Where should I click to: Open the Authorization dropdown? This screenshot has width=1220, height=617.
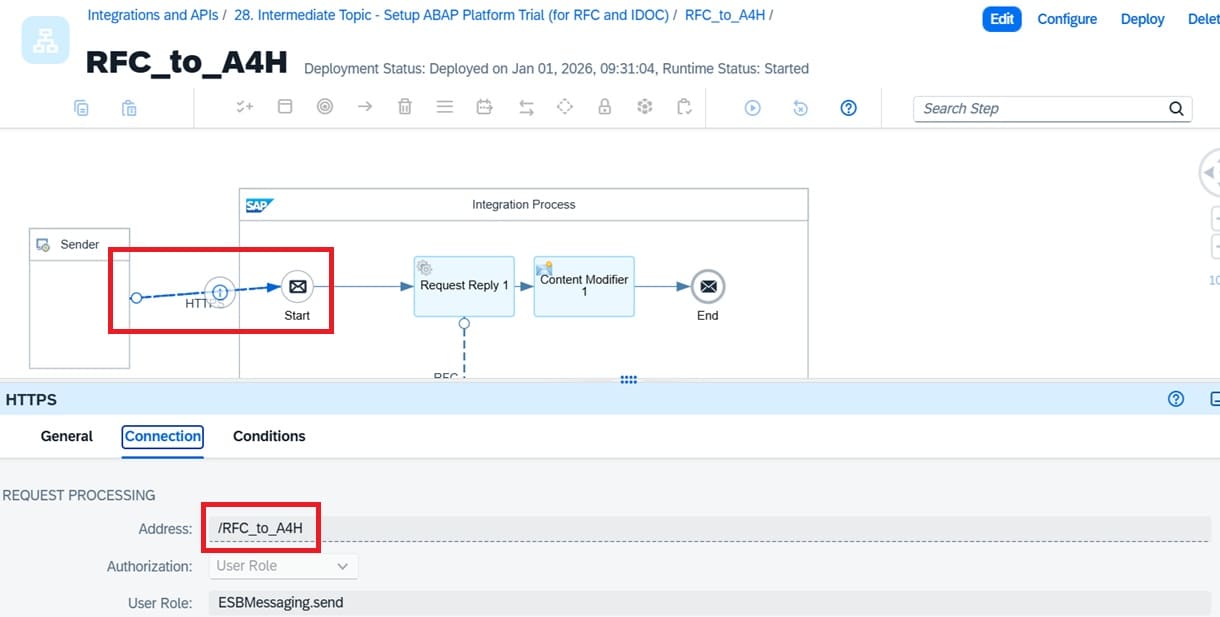point(284,566)
